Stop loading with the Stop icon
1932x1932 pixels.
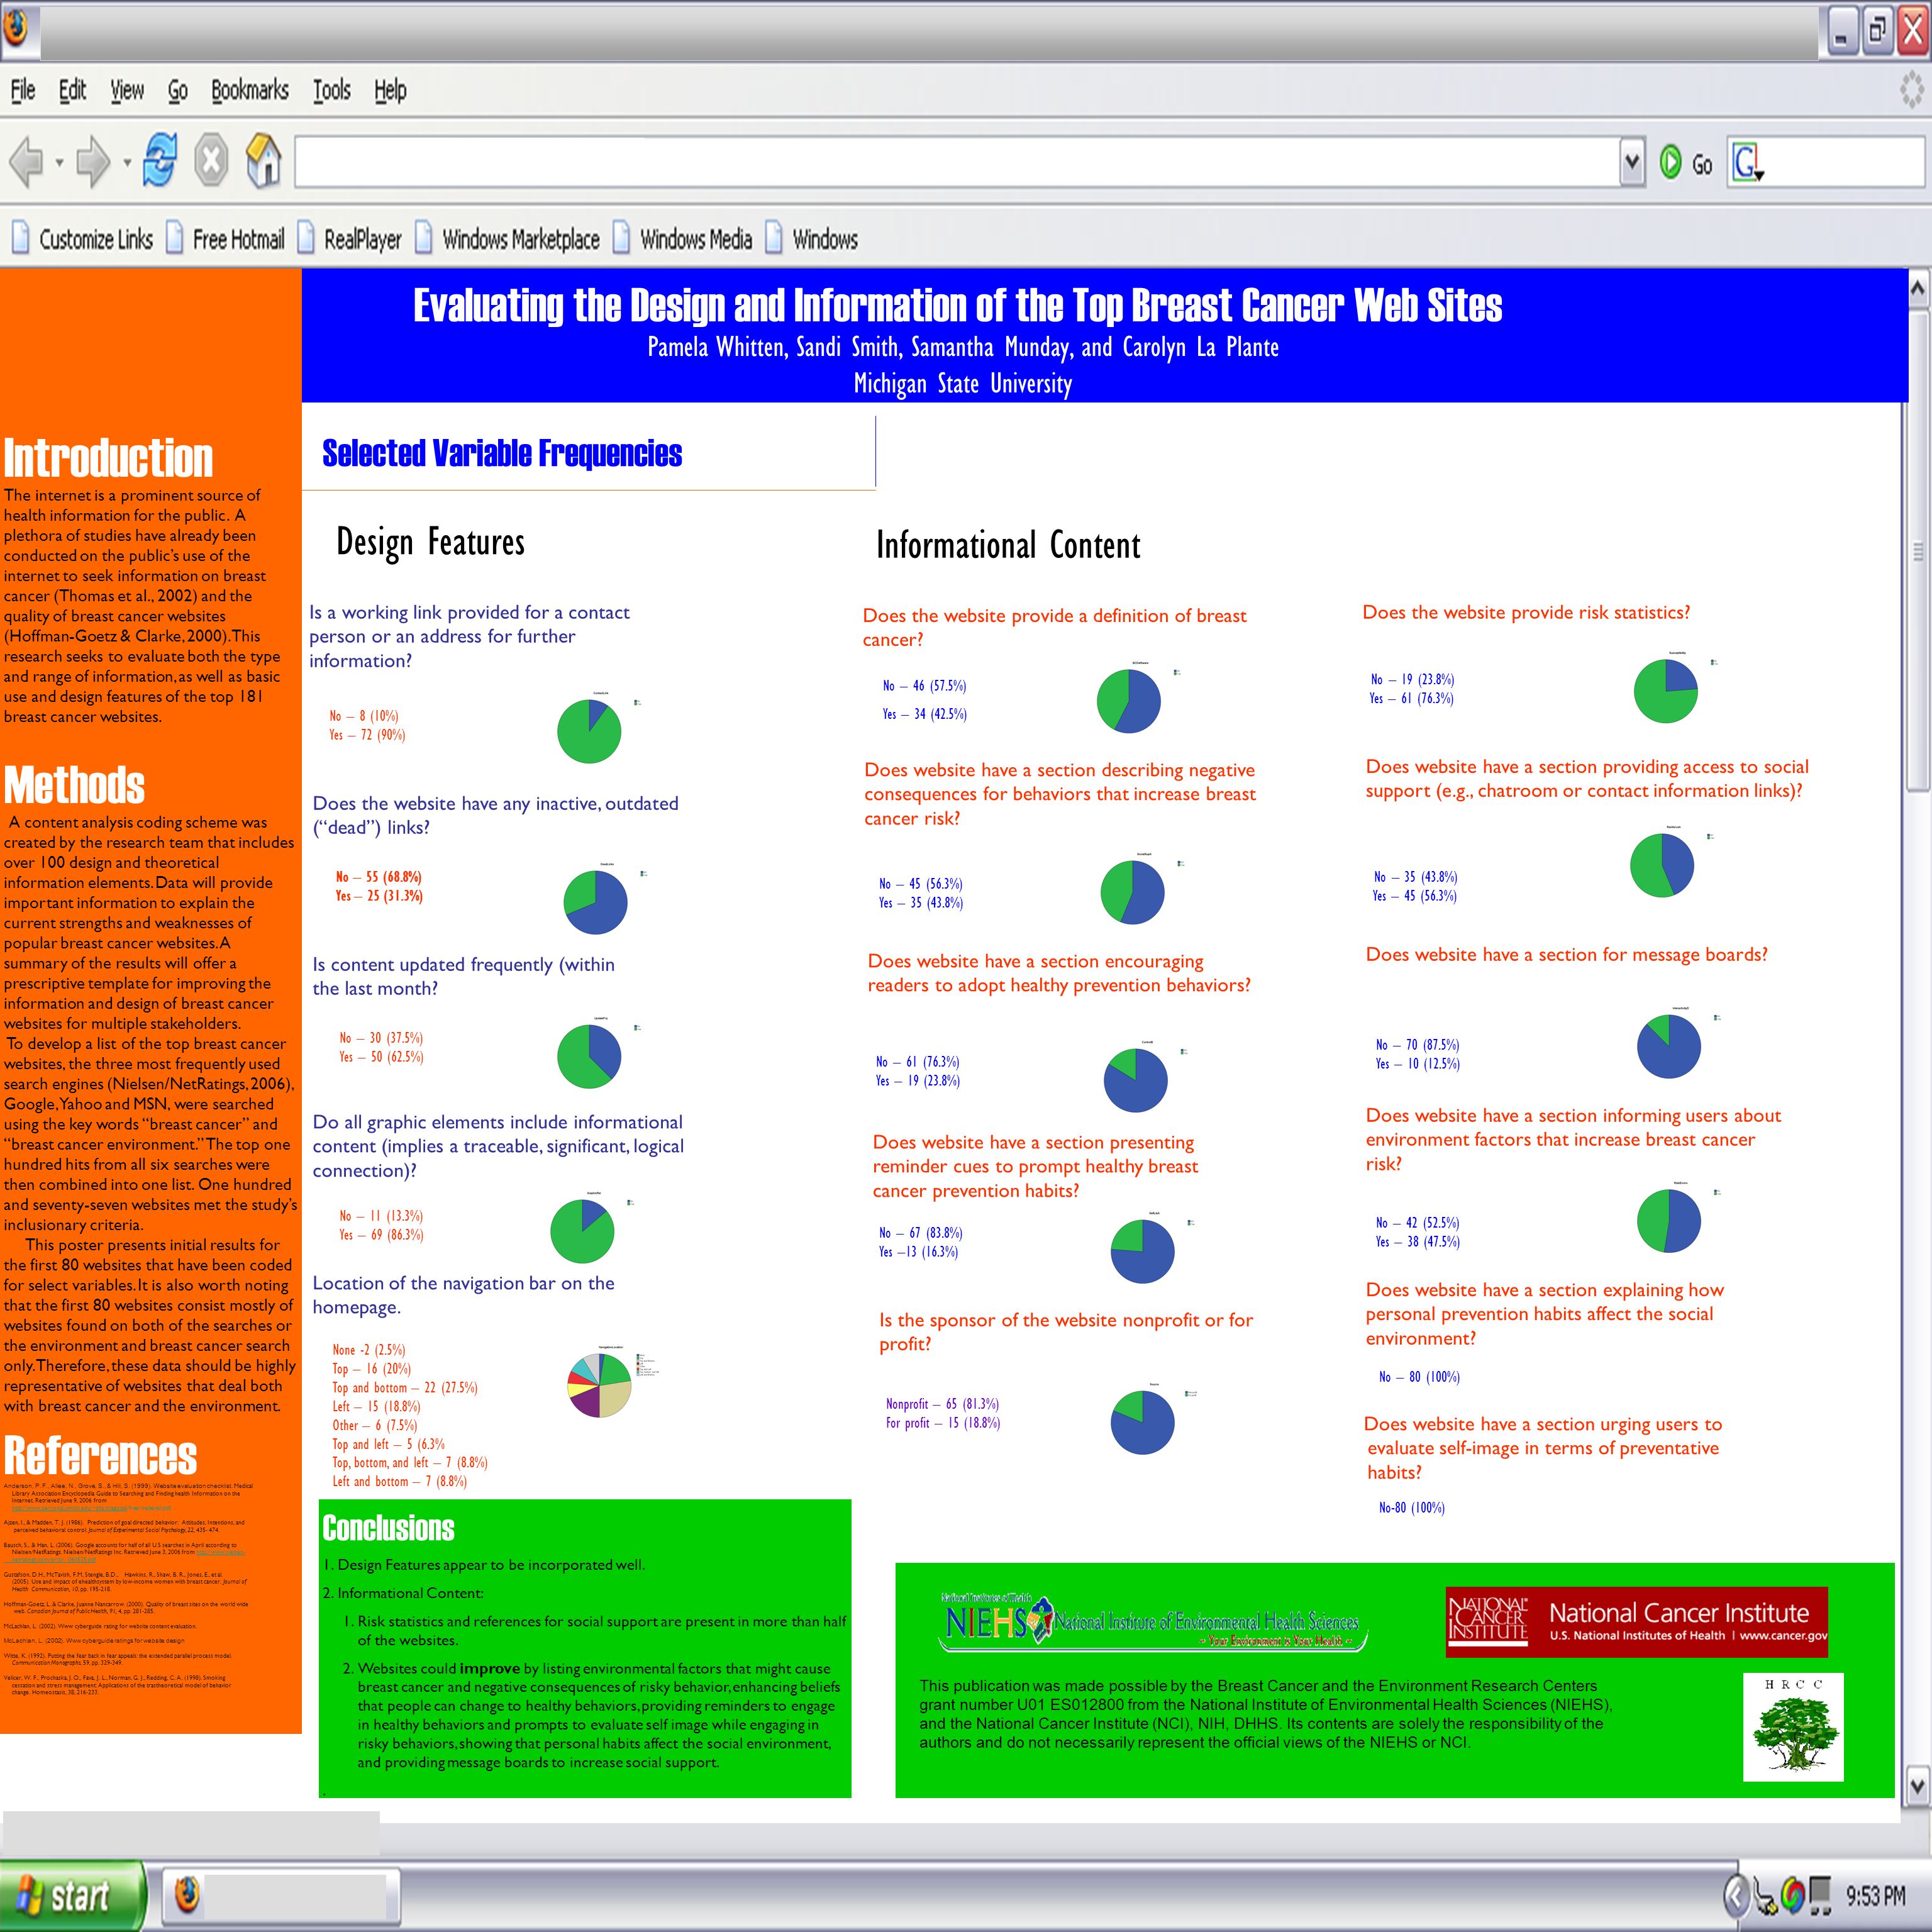coord(211,160)
